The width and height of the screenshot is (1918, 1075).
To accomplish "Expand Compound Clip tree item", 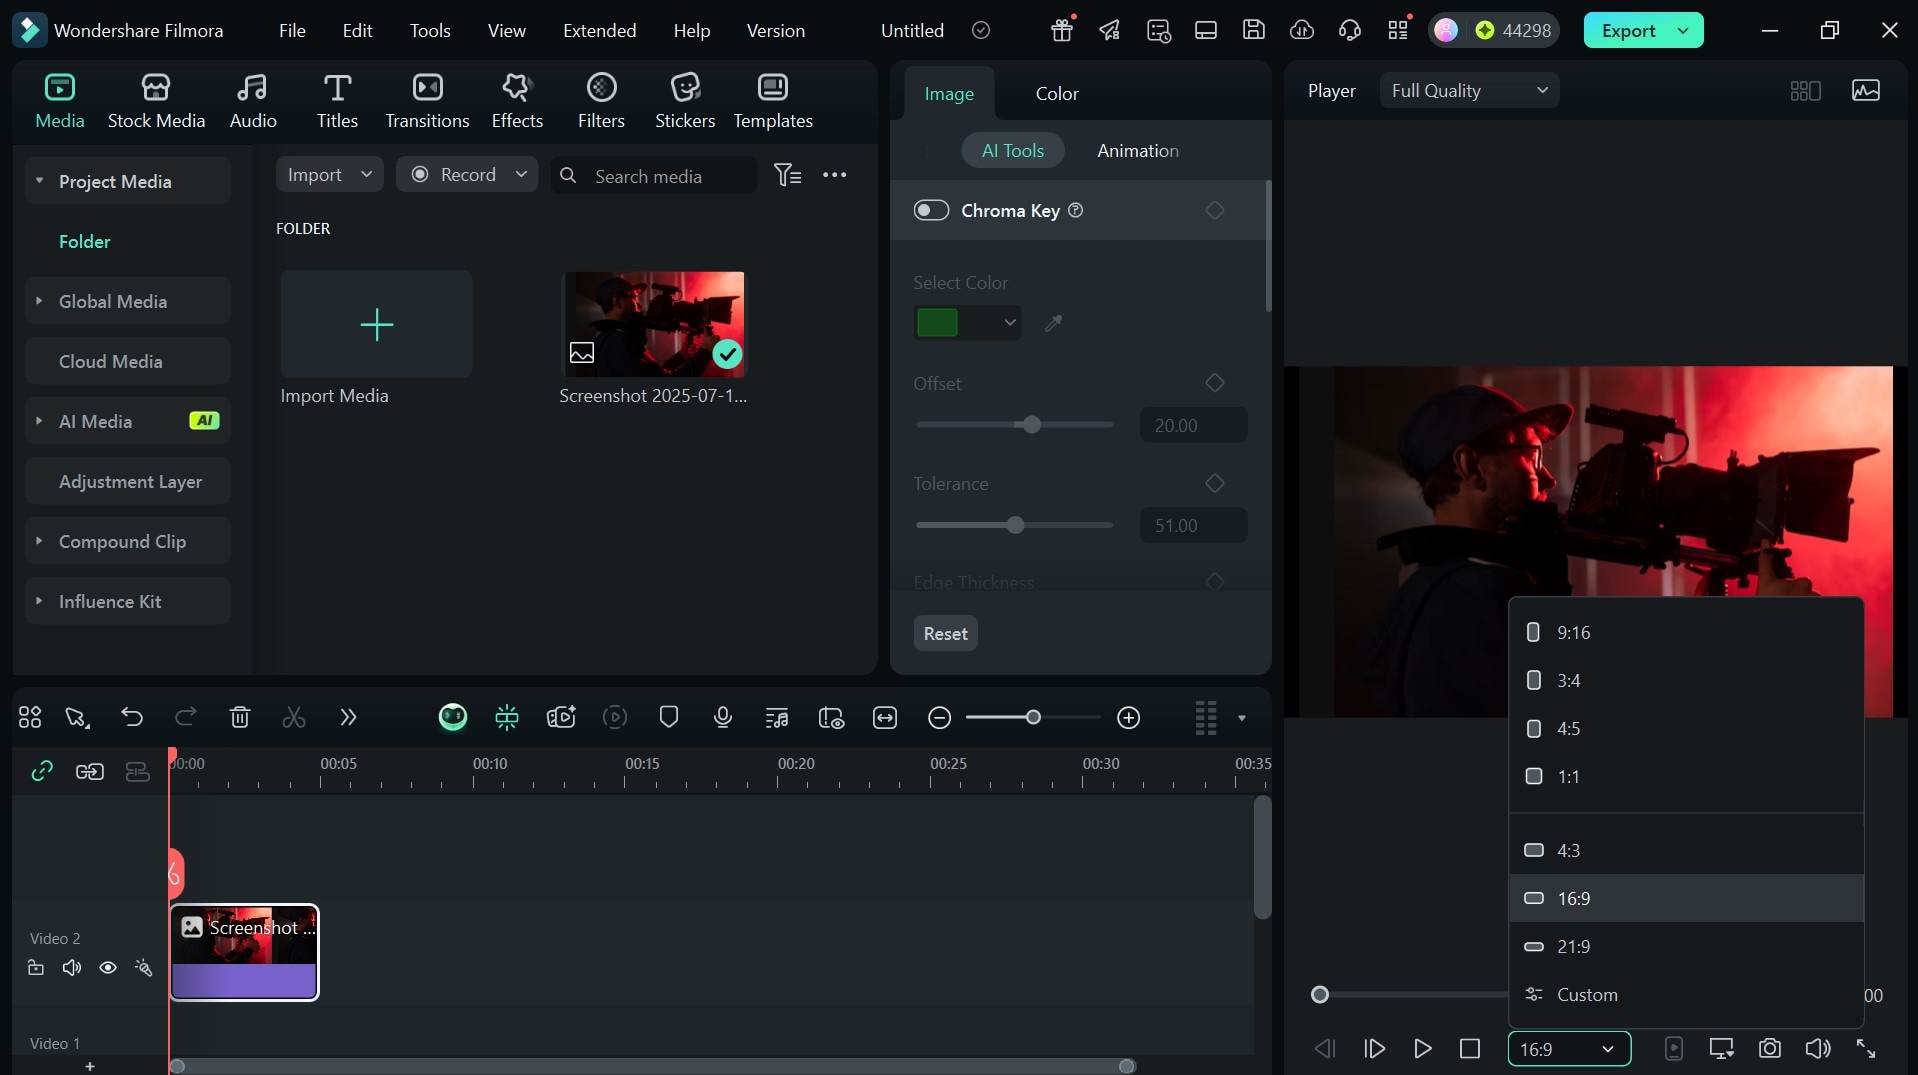I will point(39,541).
